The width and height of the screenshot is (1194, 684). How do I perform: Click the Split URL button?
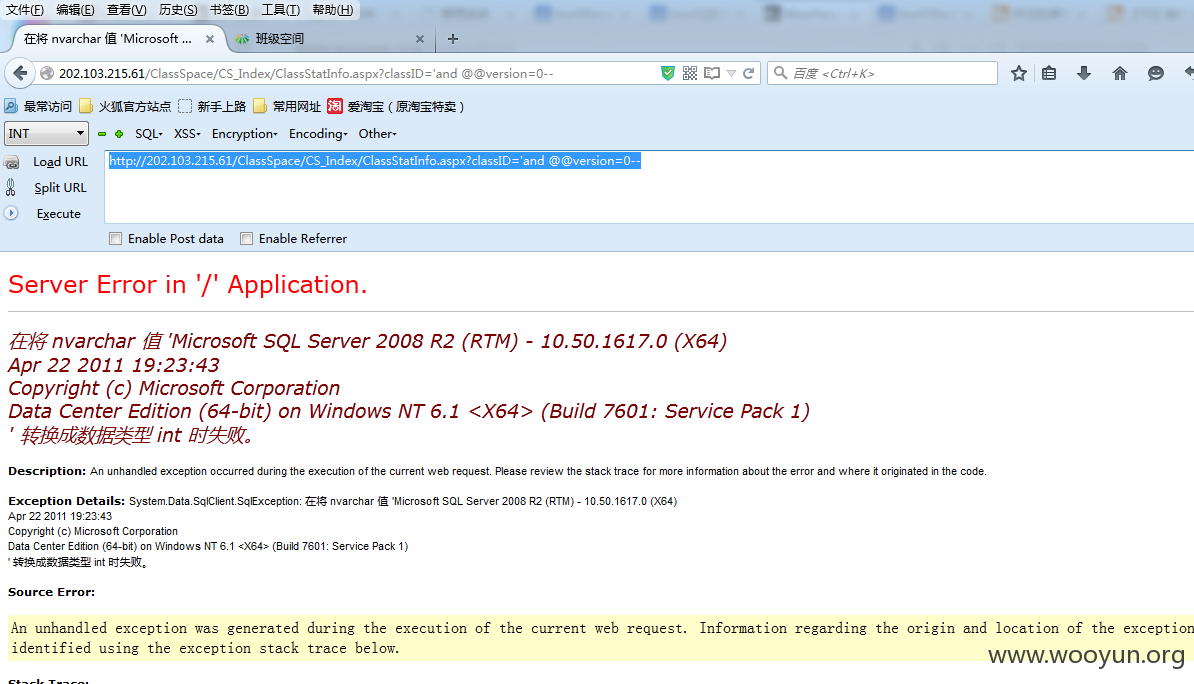pos(60,187)
